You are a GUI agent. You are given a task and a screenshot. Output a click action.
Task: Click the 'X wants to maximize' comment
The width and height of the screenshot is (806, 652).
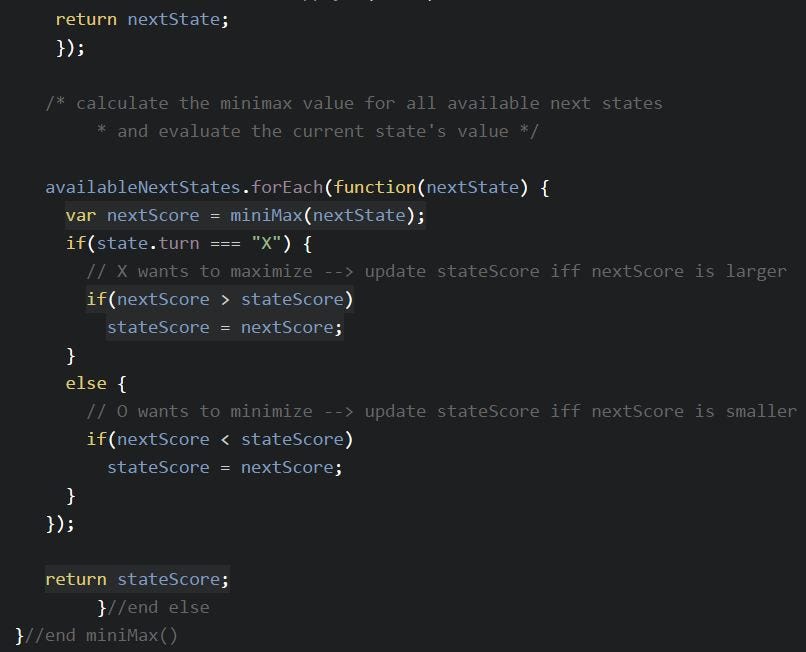click(436, 271)
